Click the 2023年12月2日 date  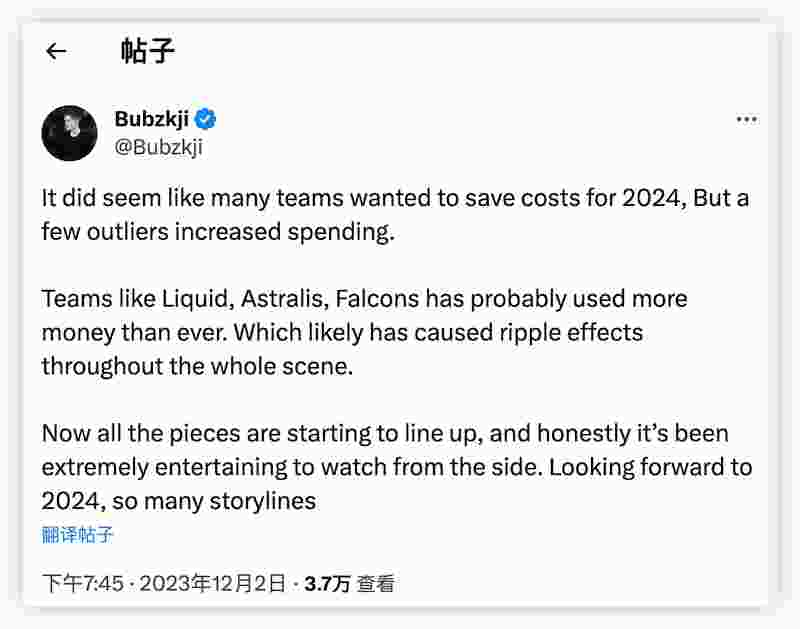point(212,583)
